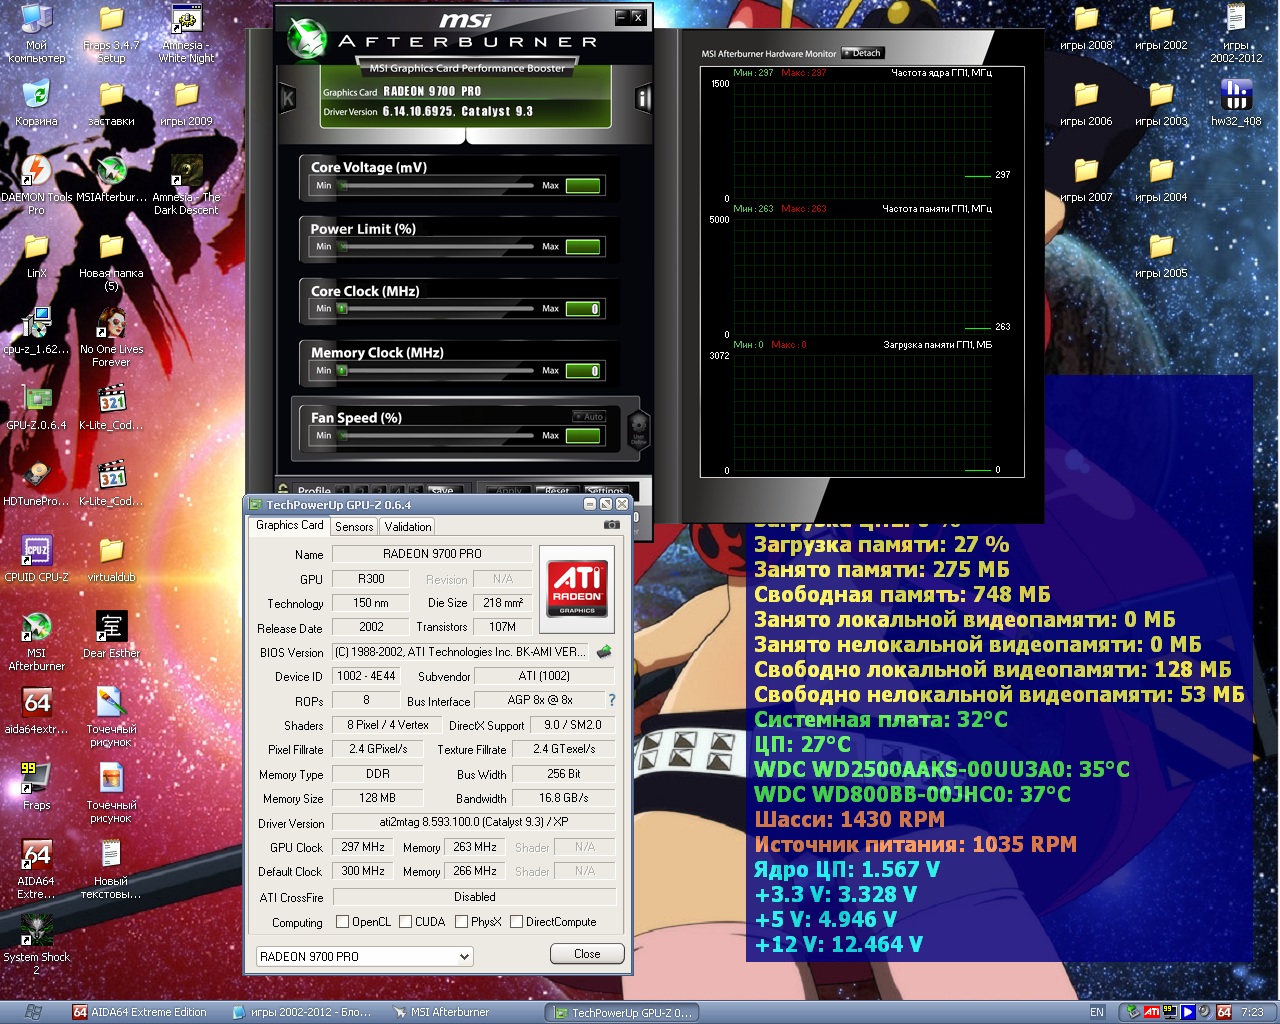Click the User Define fan gear icon
Screen dimensions: 1280x1024
tap(639, 428)
